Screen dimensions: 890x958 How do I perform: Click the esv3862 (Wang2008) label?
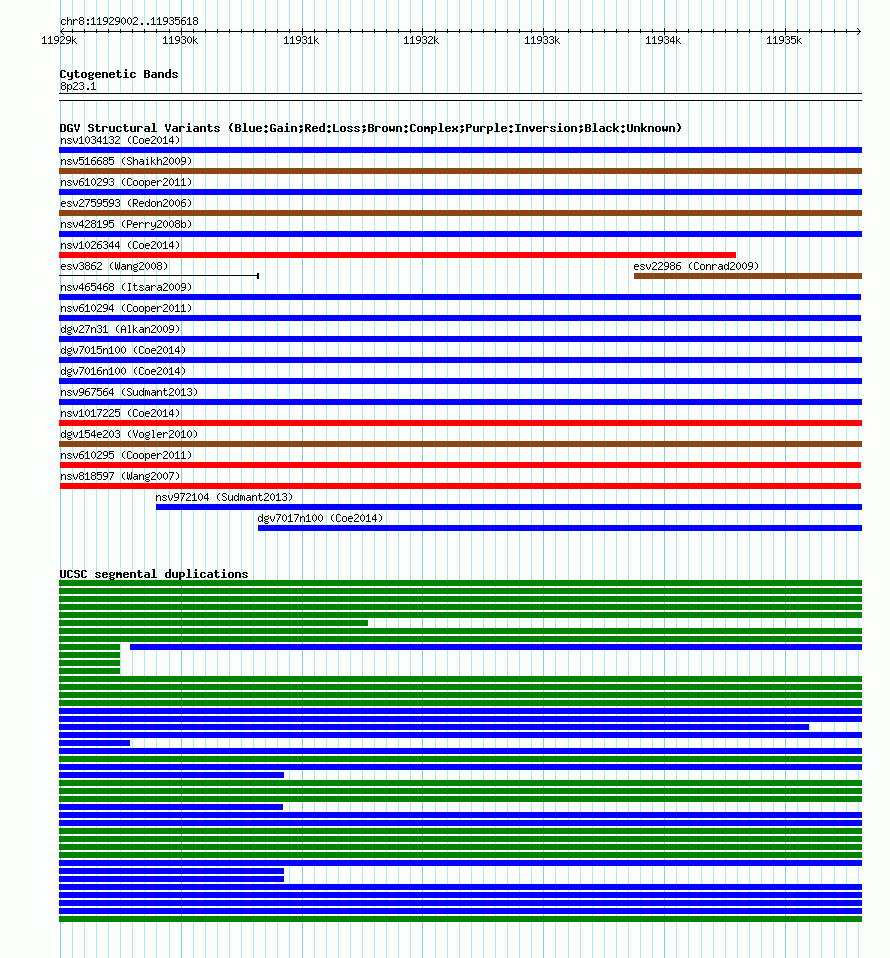[114, 266]
